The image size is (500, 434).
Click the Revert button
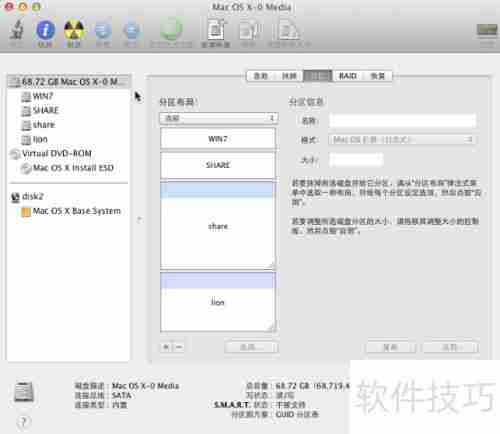click(x=391, y=347)
